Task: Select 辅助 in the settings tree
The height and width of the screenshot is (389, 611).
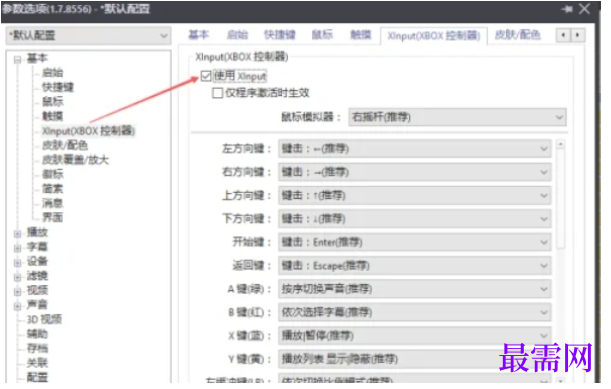Action: [x=37, y=334]
